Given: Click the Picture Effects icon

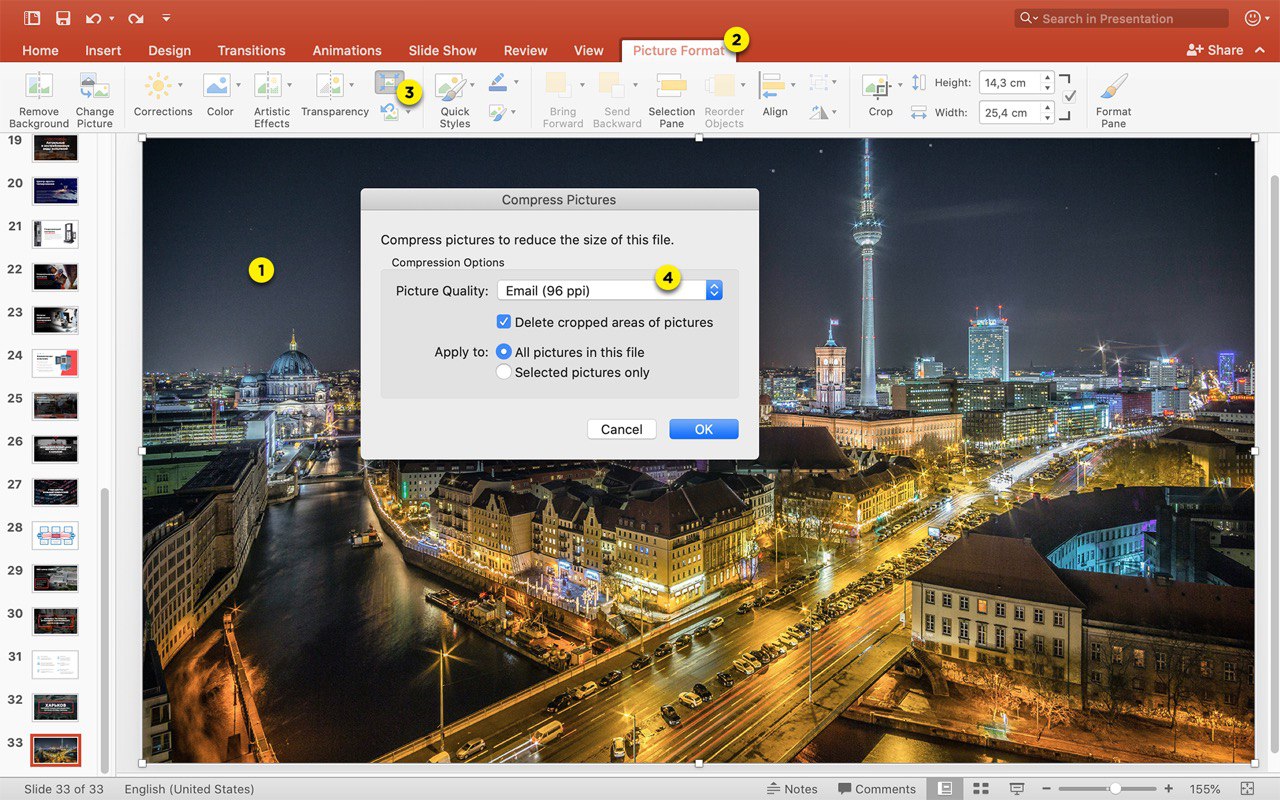Looking at the screenshot, I should point(498,113).
